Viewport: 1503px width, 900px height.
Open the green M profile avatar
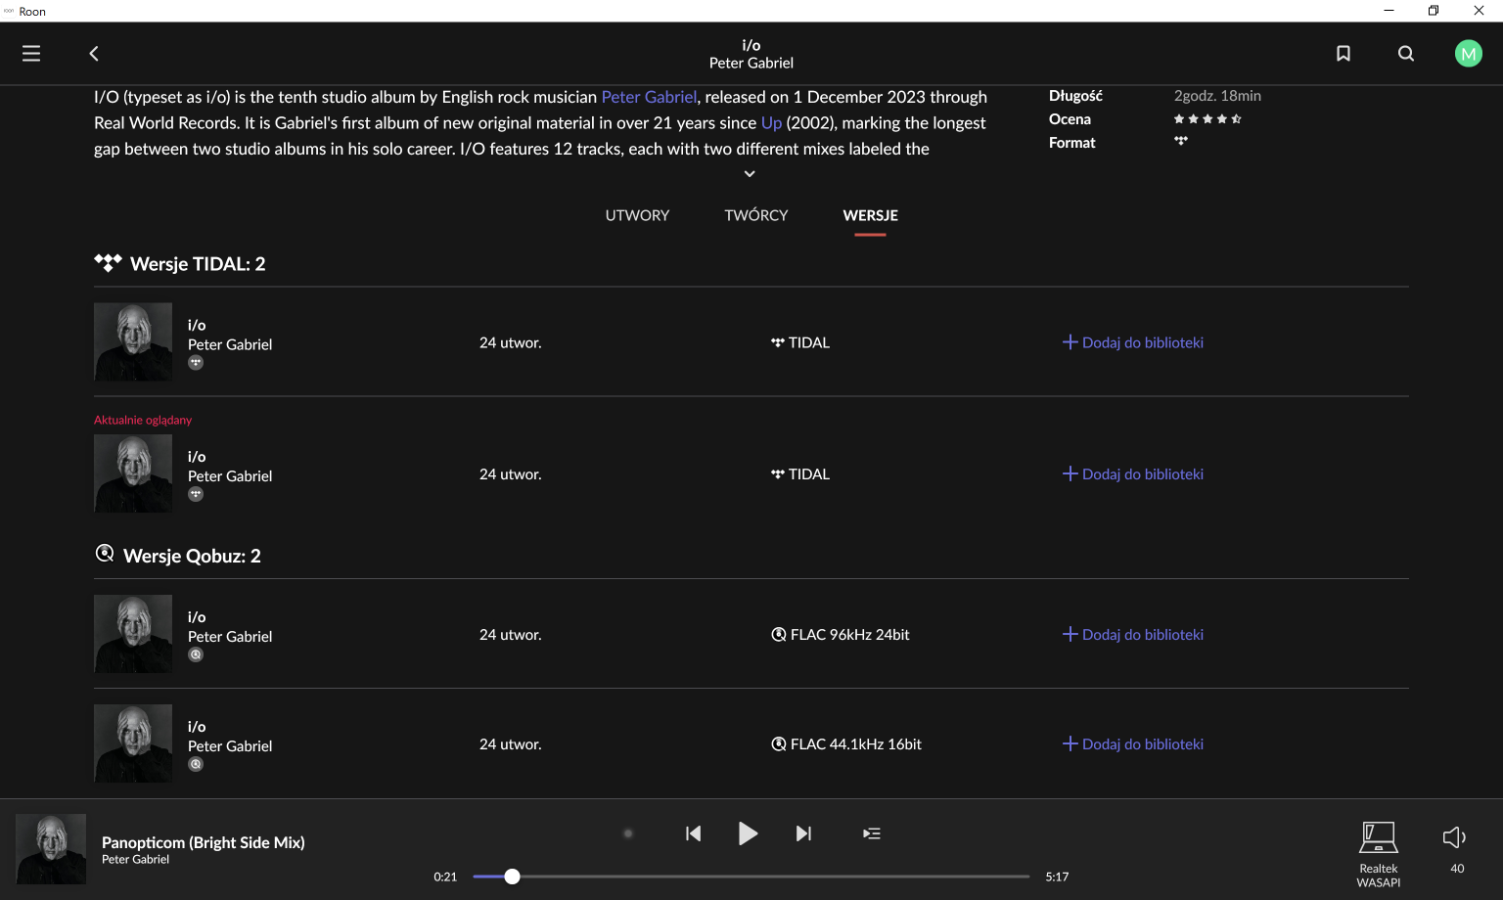tap(1468, 53)
